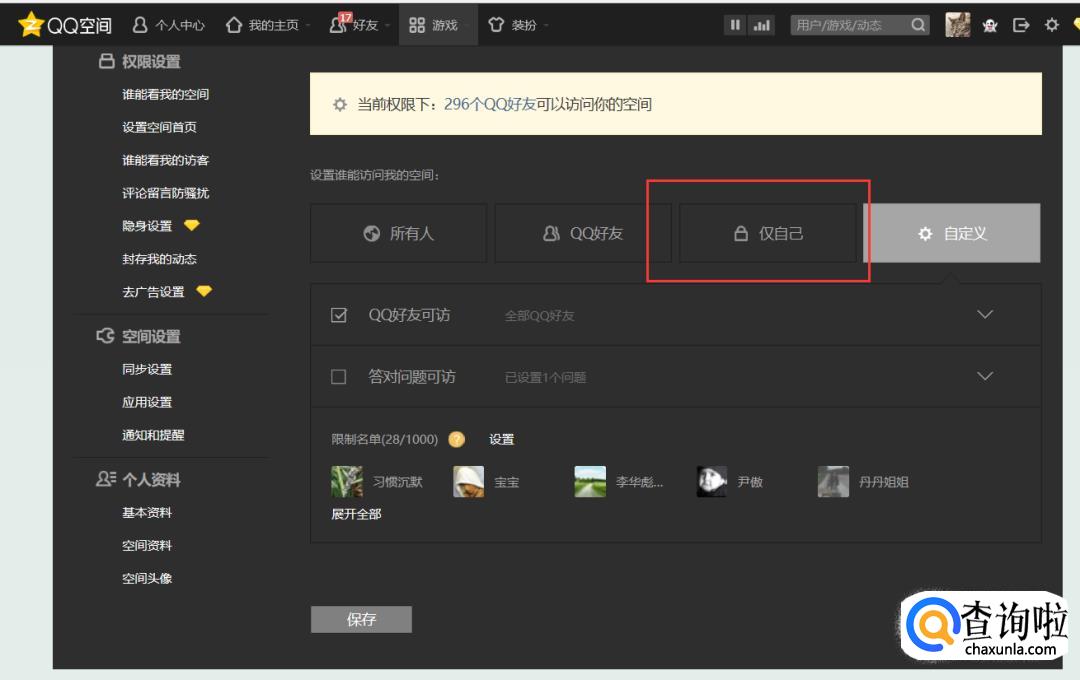The image size is (1080, 680).
Task: Select the 所有人 access option
Action: 398,233
